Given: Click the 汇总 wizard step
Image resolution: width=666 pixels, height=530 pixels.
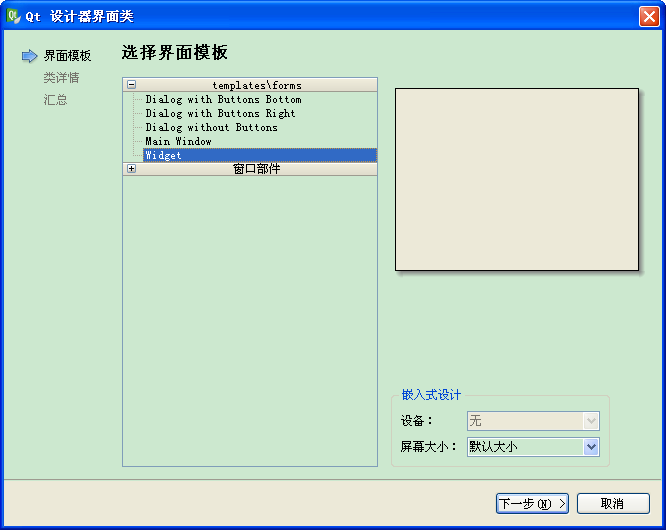Looking at the screenshot, I should pyautogui.click(x=56, y=100).
